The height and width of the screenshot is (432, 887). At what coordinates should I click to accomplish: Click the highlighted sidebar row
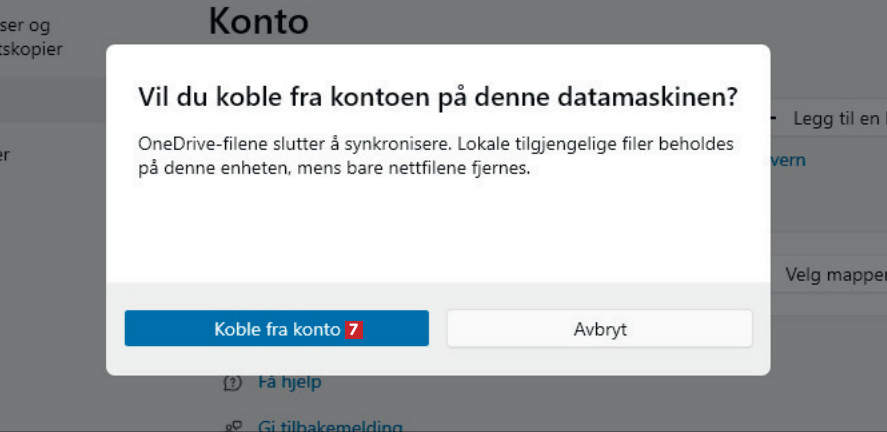click(50, 103)
